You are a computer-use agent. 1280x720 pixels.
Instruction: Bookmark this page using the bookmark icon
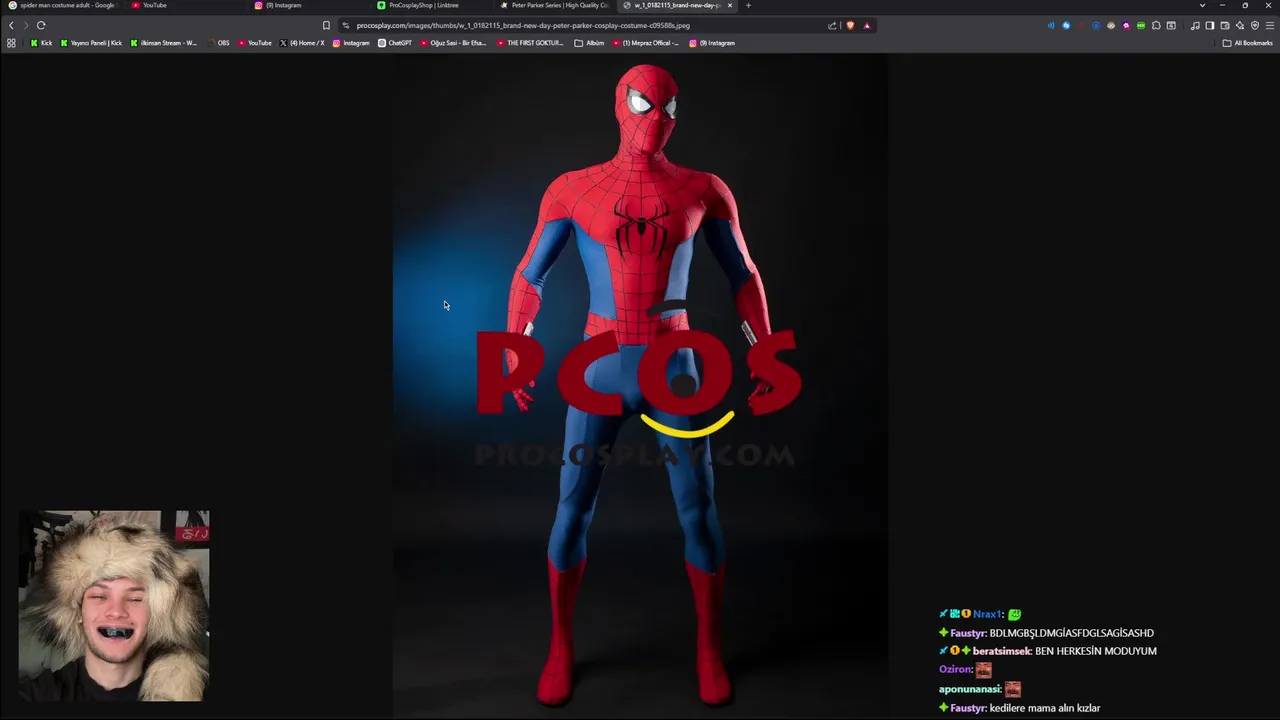click(326, 25)
